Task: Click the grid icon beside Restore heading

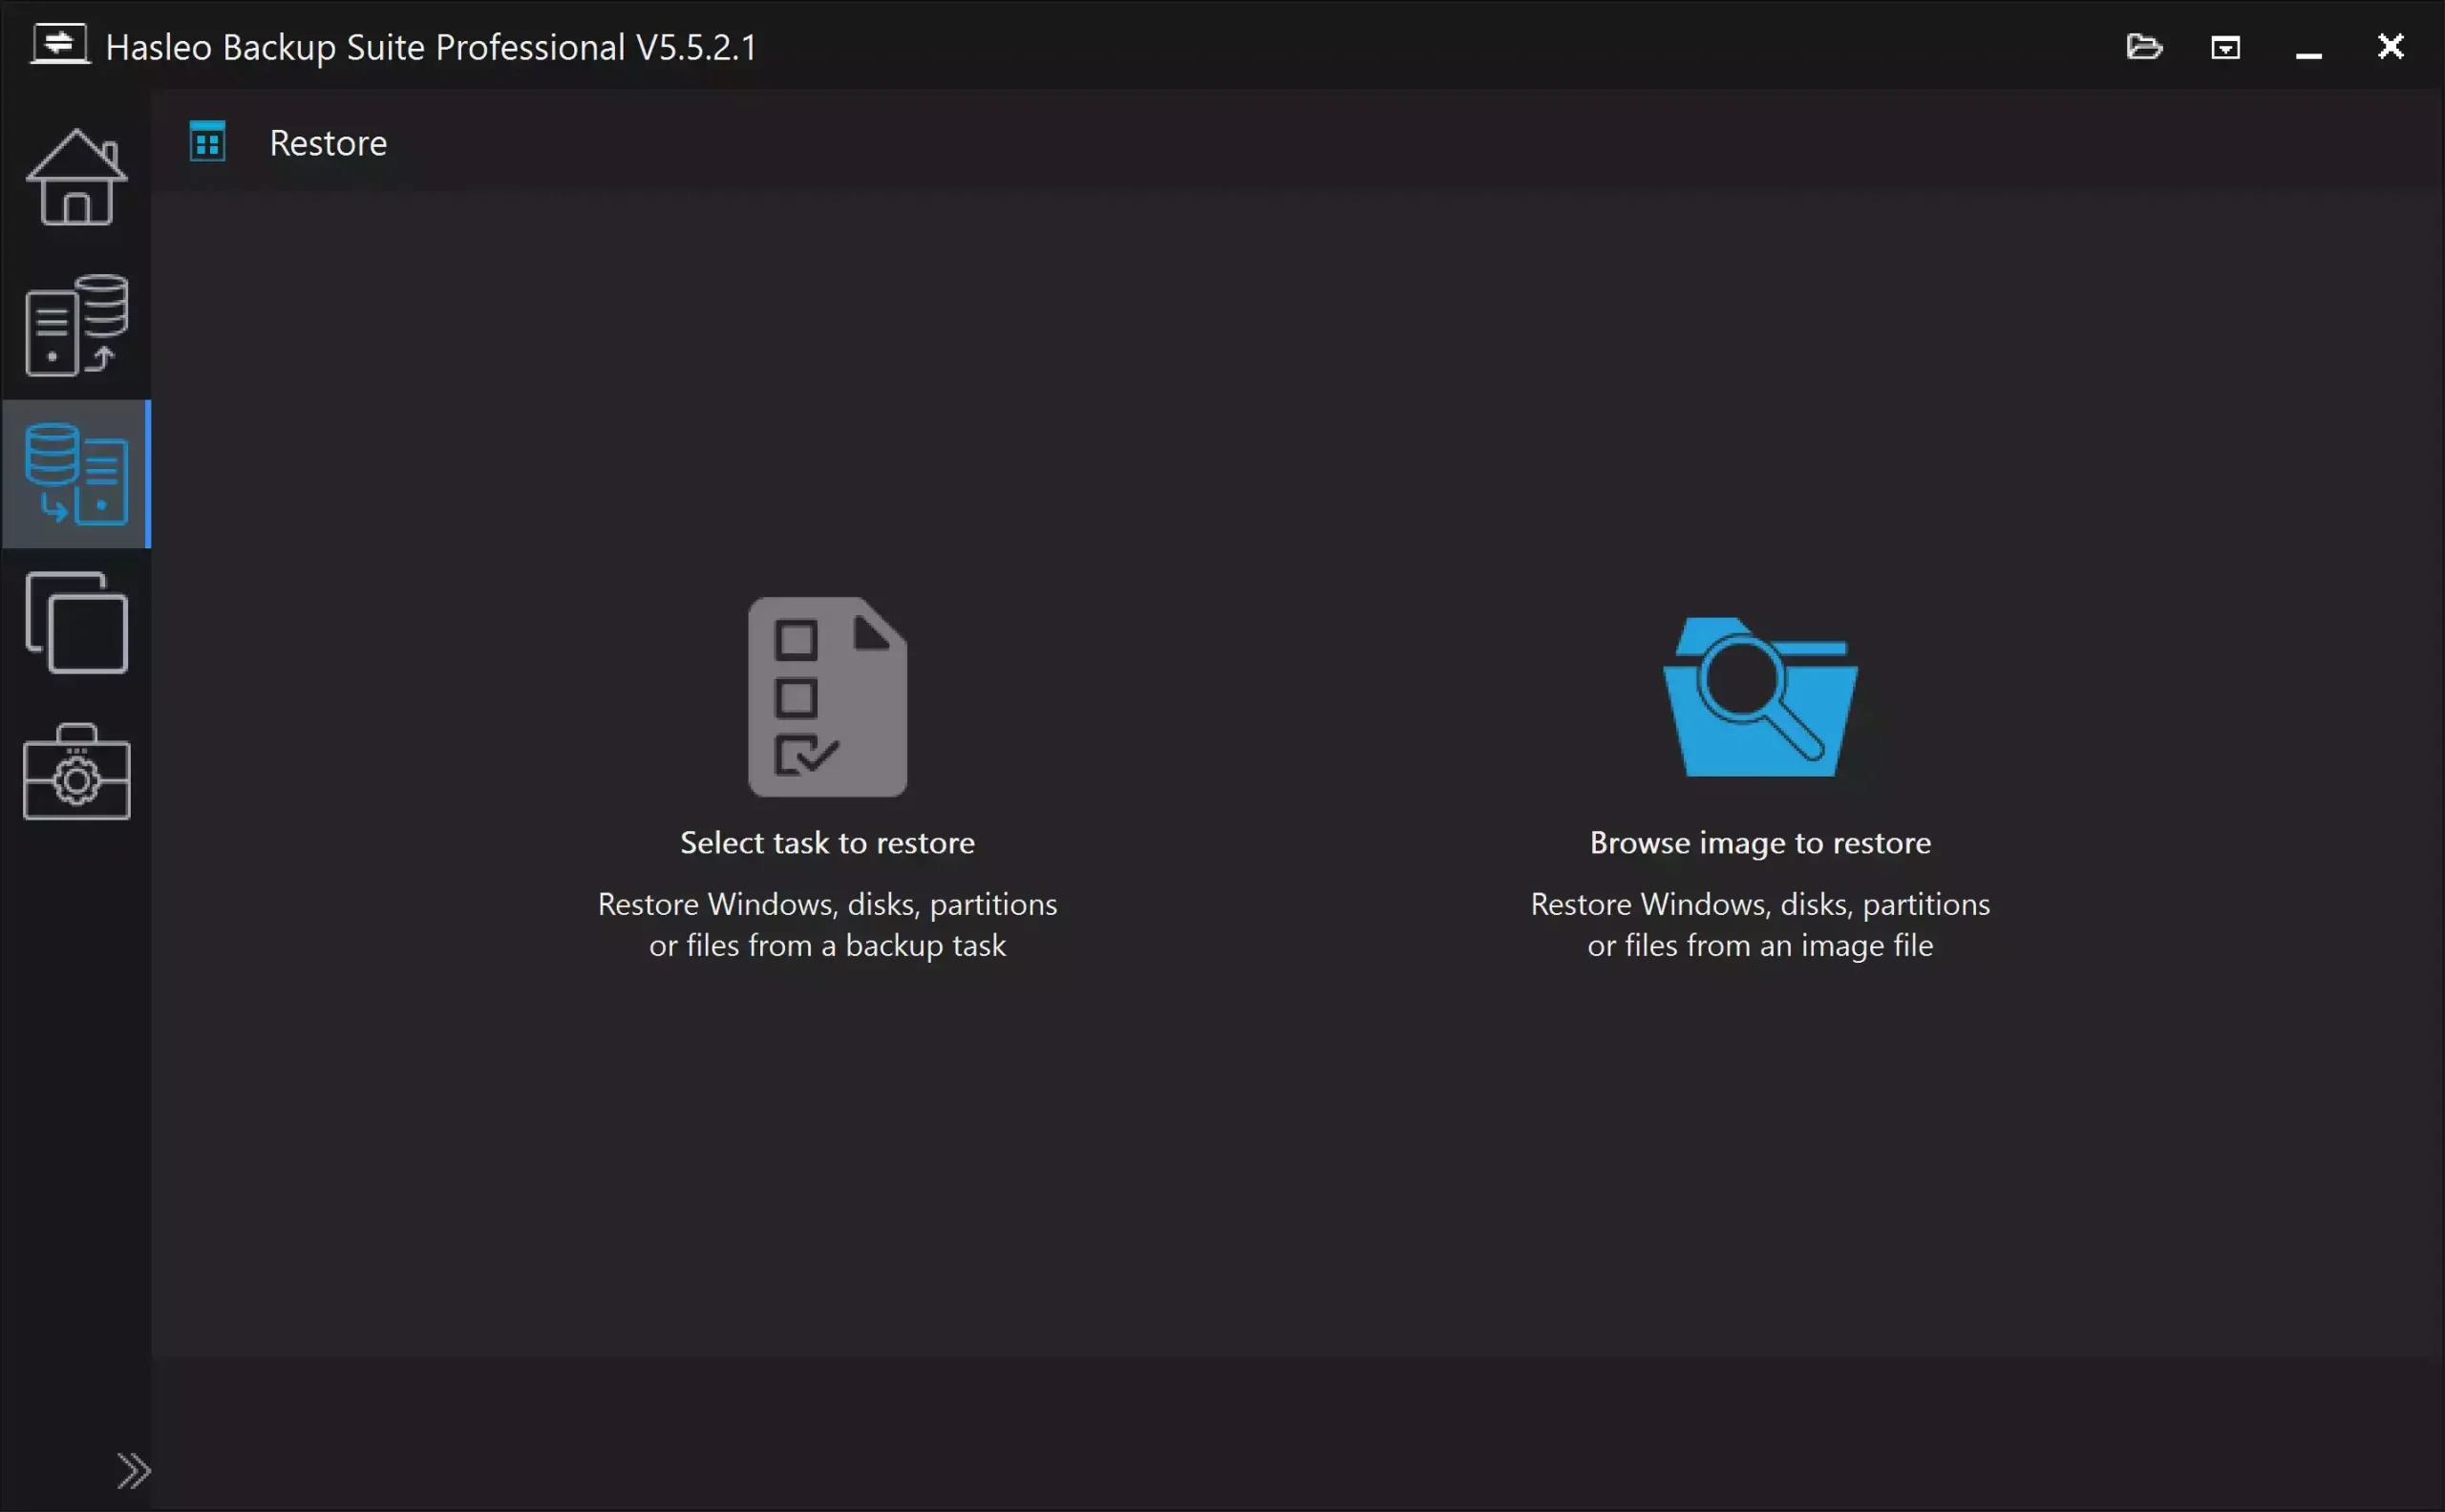Action: tap(207, 142)
